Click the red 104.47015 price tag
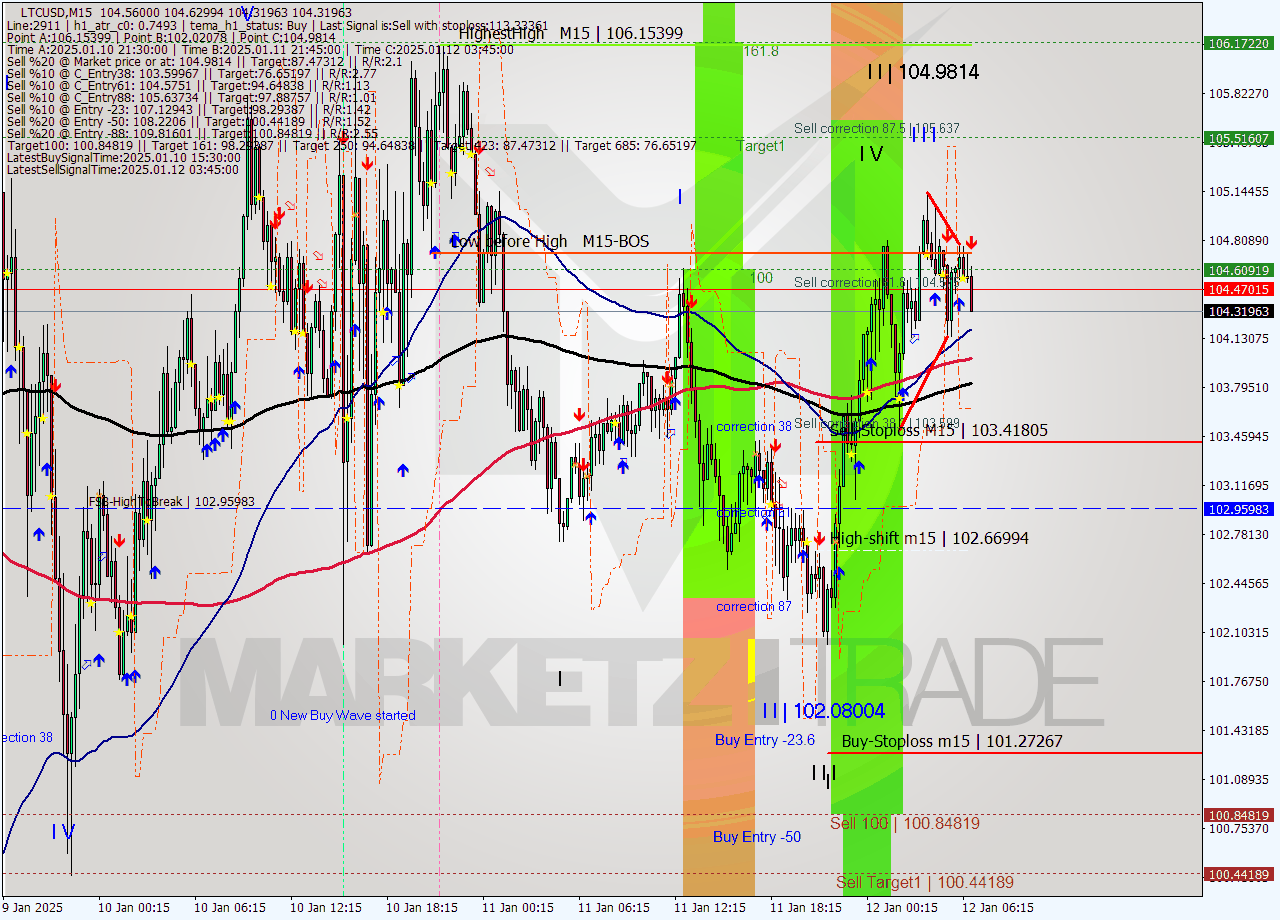The height and width of the screenshot is (920, 1280). pos(1239,290)
